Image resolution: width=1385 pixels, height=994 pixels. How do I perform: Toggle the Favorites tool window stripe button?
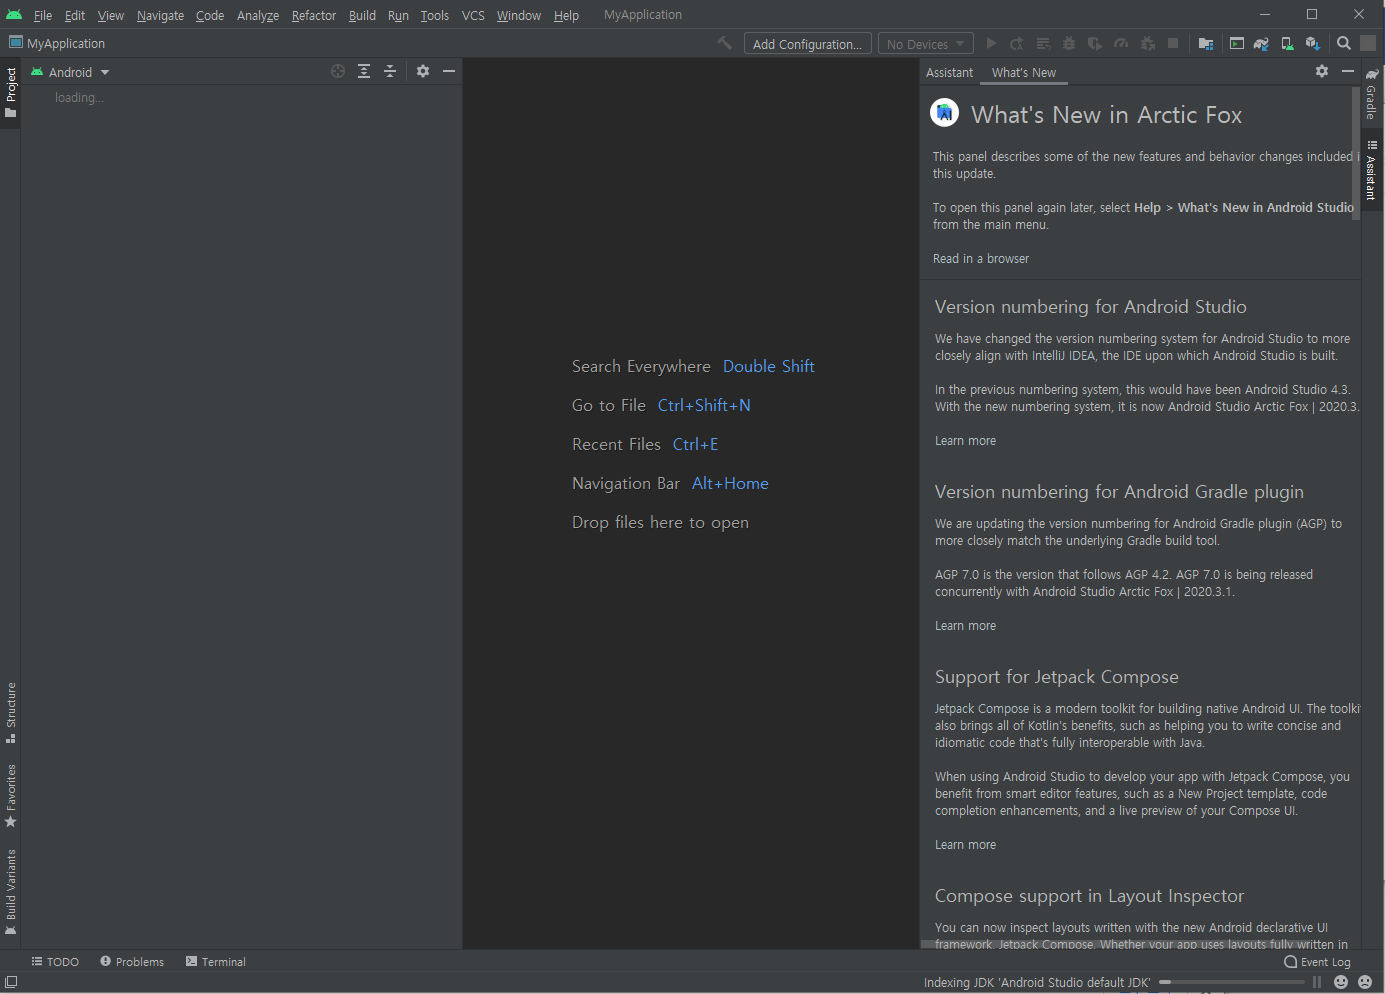coord(11,796)
